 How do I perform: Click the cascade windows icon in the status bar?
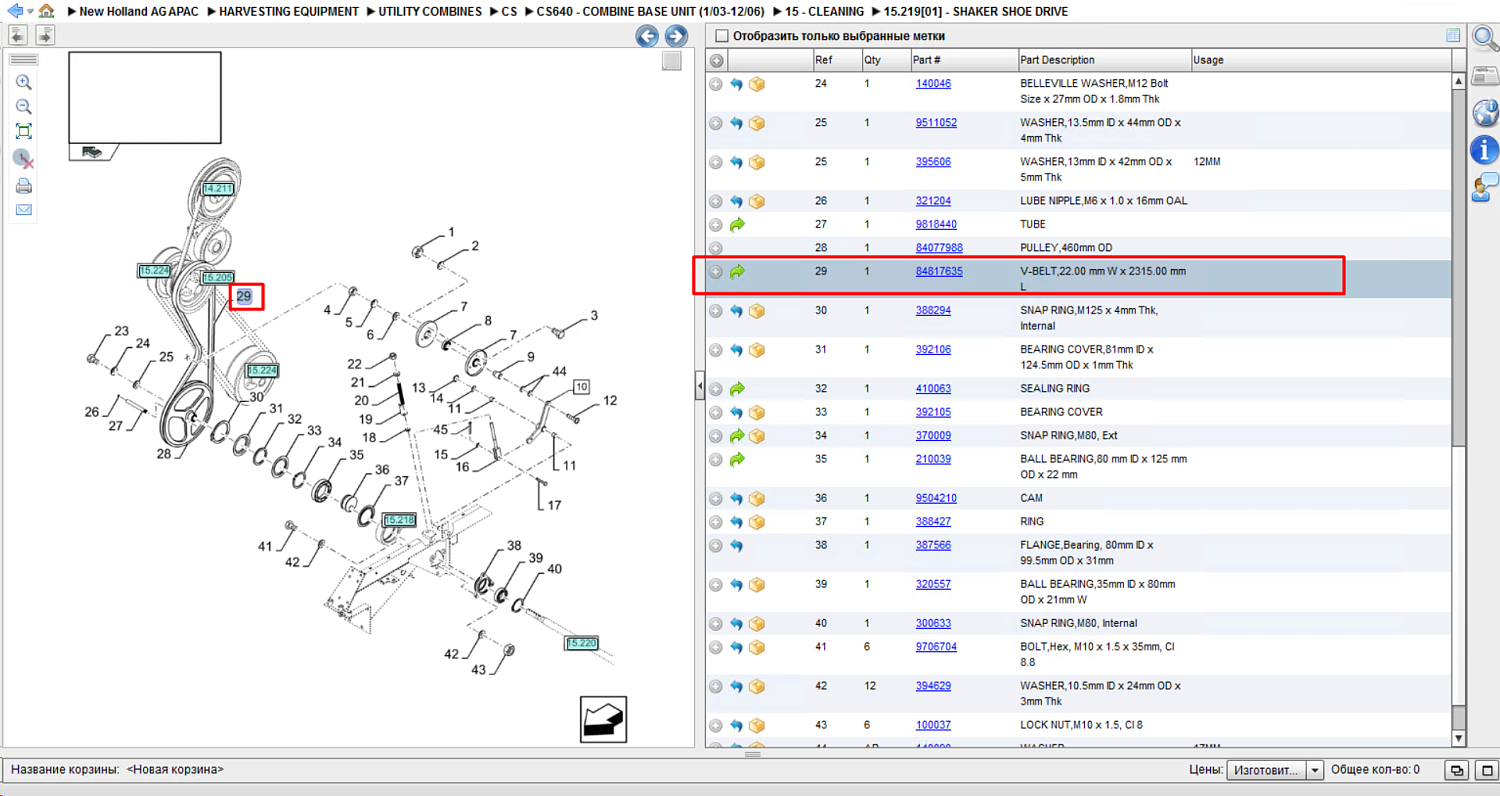(x=1458, y=770)
